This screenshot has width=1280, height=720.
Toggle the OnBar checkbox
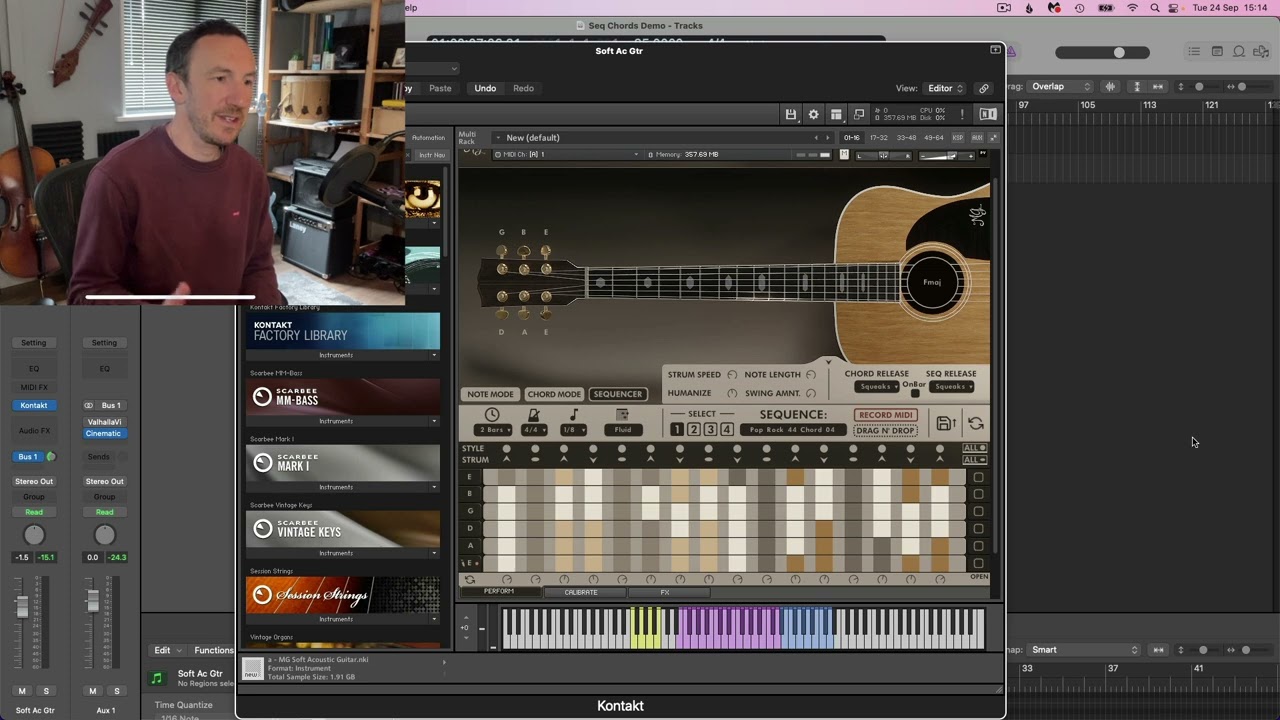[x=915, y=393]
